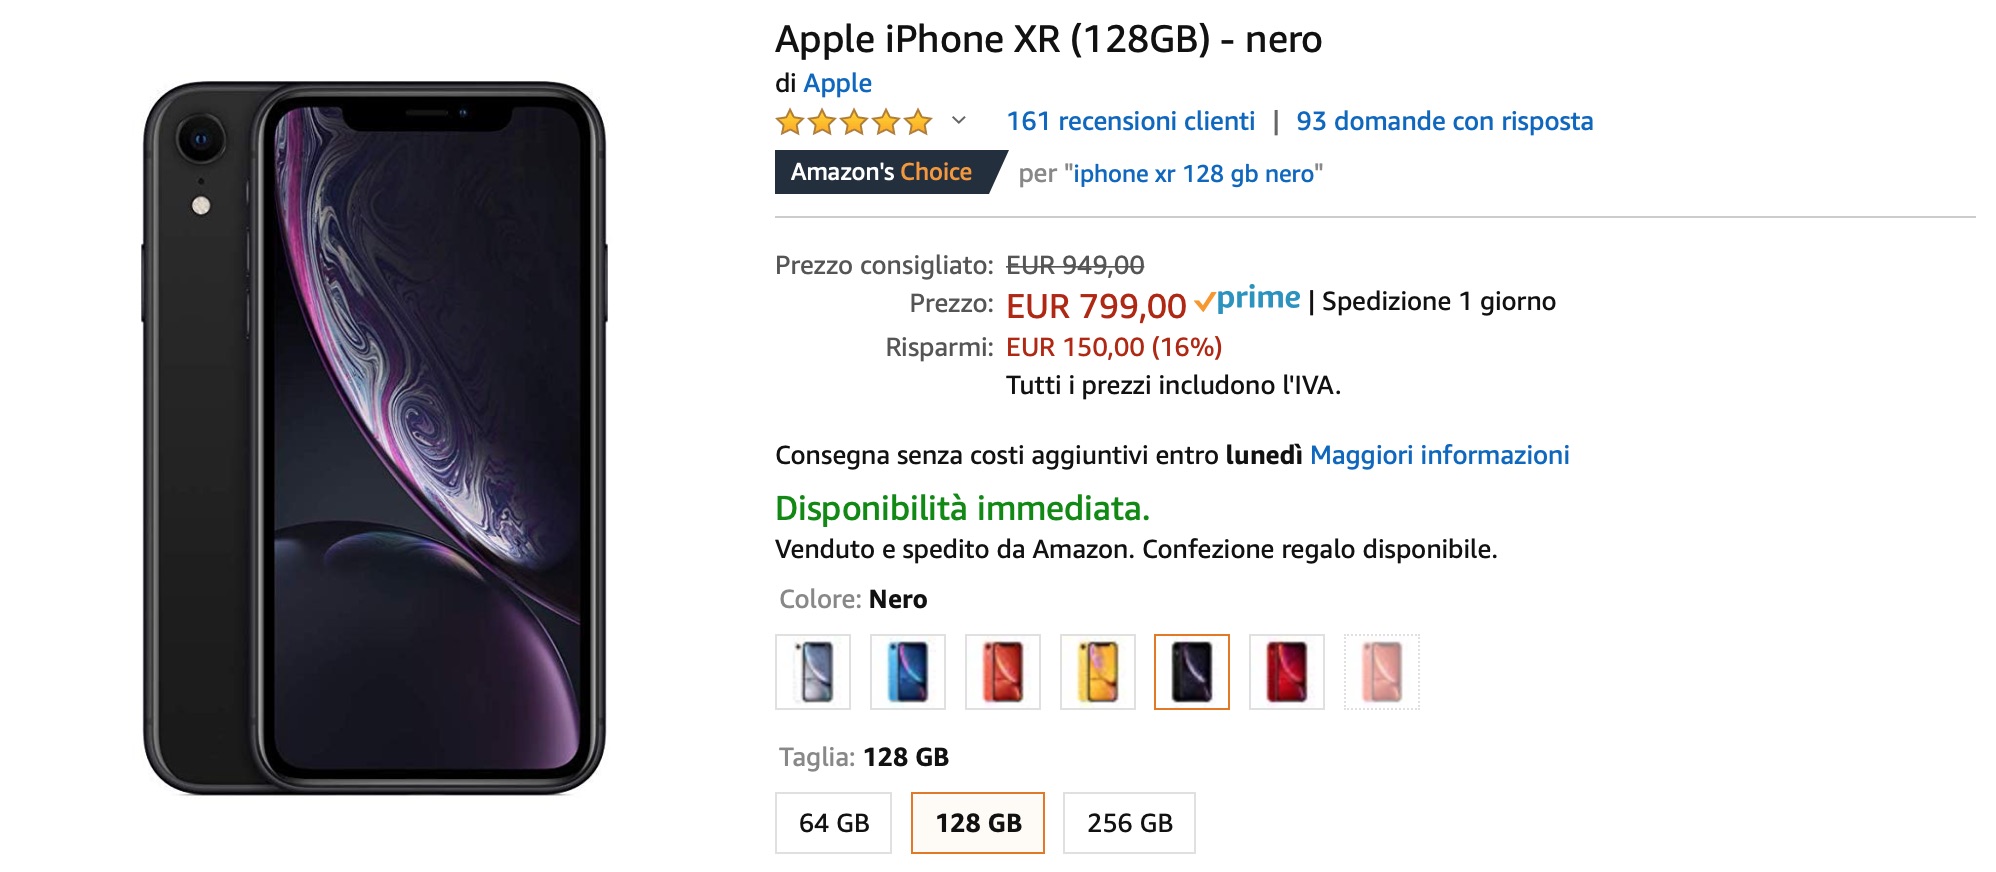Image resolution: width=1996 pixels, height=872 pixels.
Task: Choose the red iPhone color option
Action: point(1287,672)
